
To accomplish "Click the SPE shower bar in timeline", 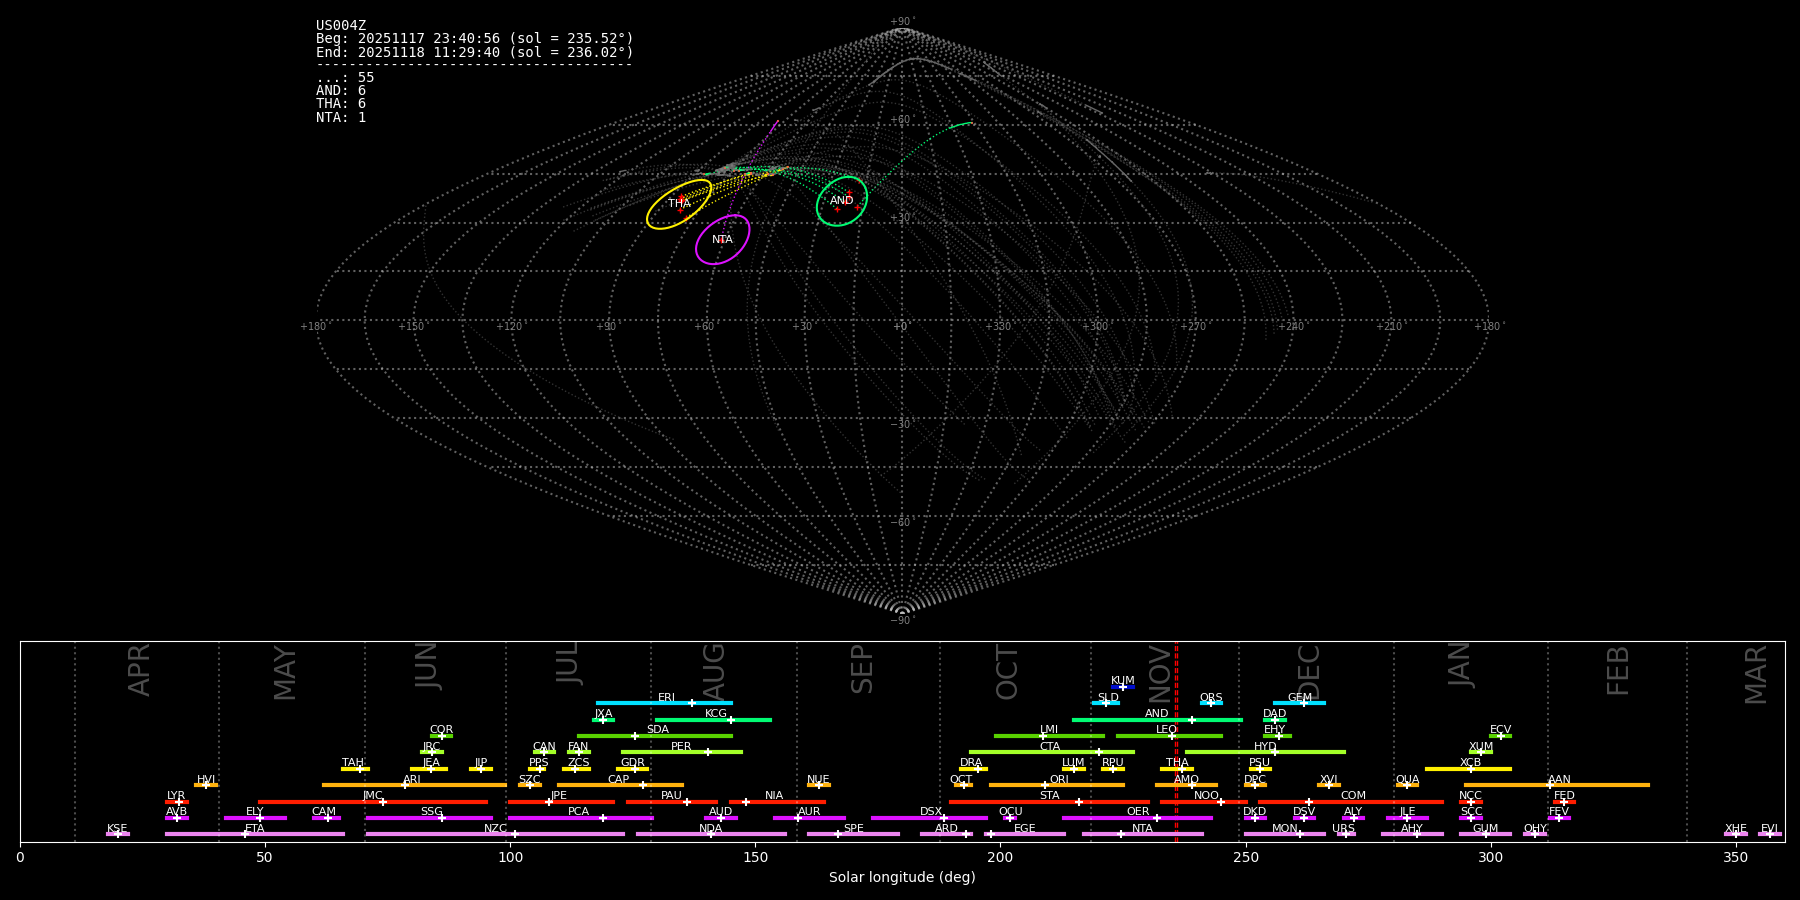I will 853,834.
